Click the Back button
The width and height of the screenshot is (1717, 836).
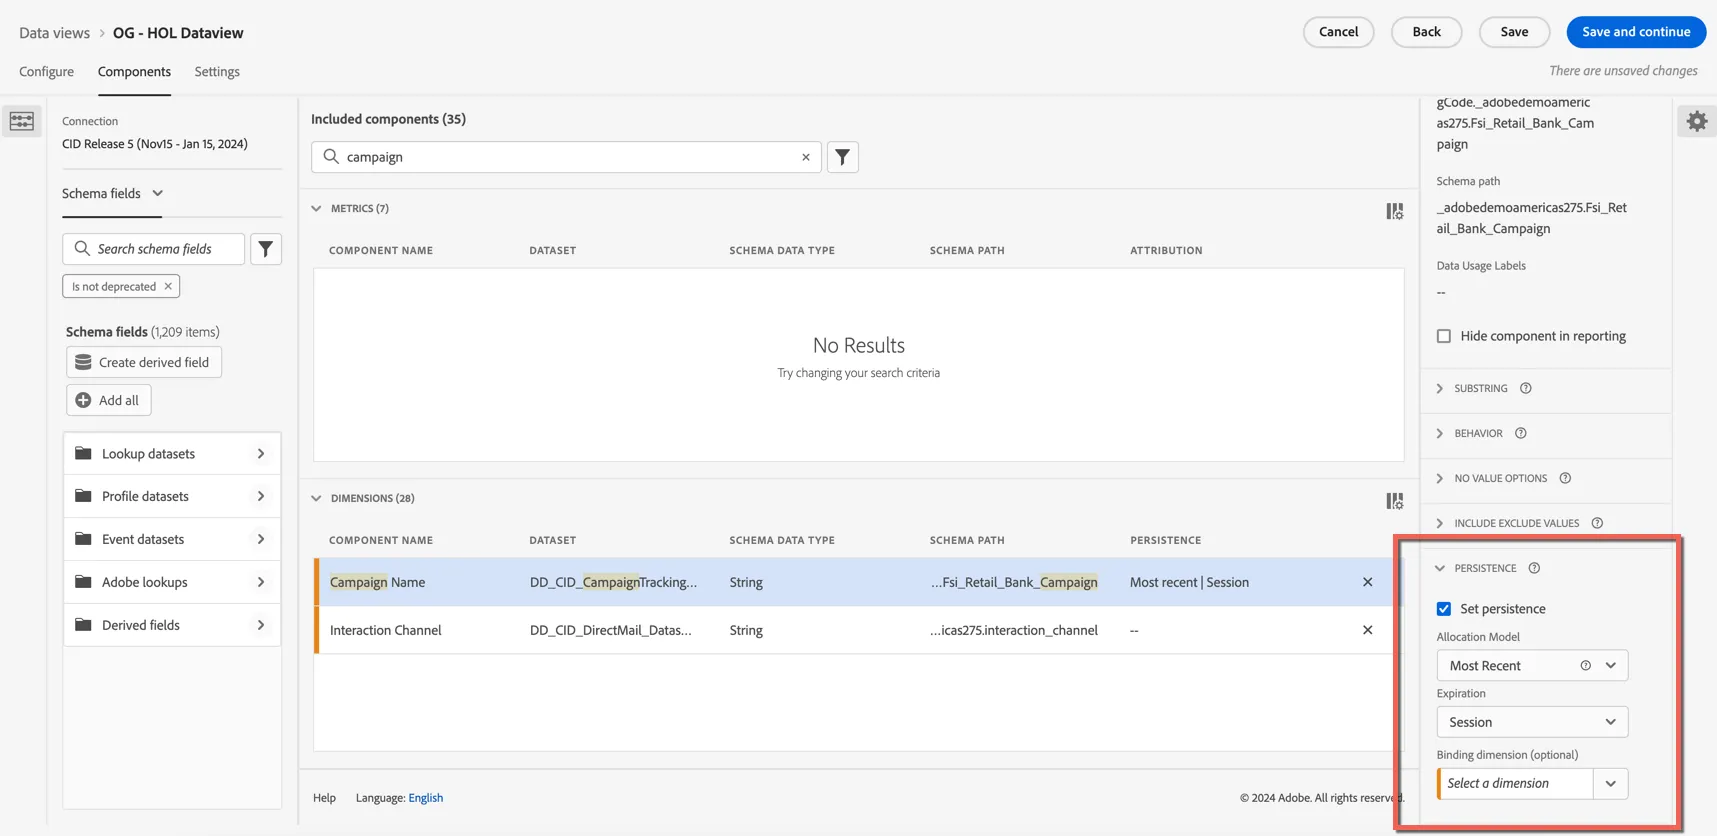(x=1426, y=32)
